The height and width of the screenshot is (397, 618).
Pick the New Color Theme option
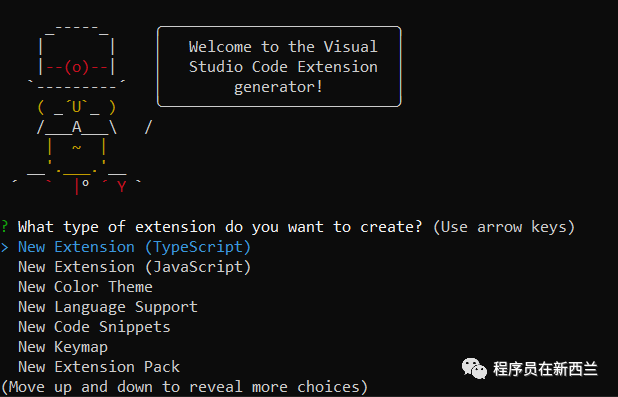click(85, 287)
